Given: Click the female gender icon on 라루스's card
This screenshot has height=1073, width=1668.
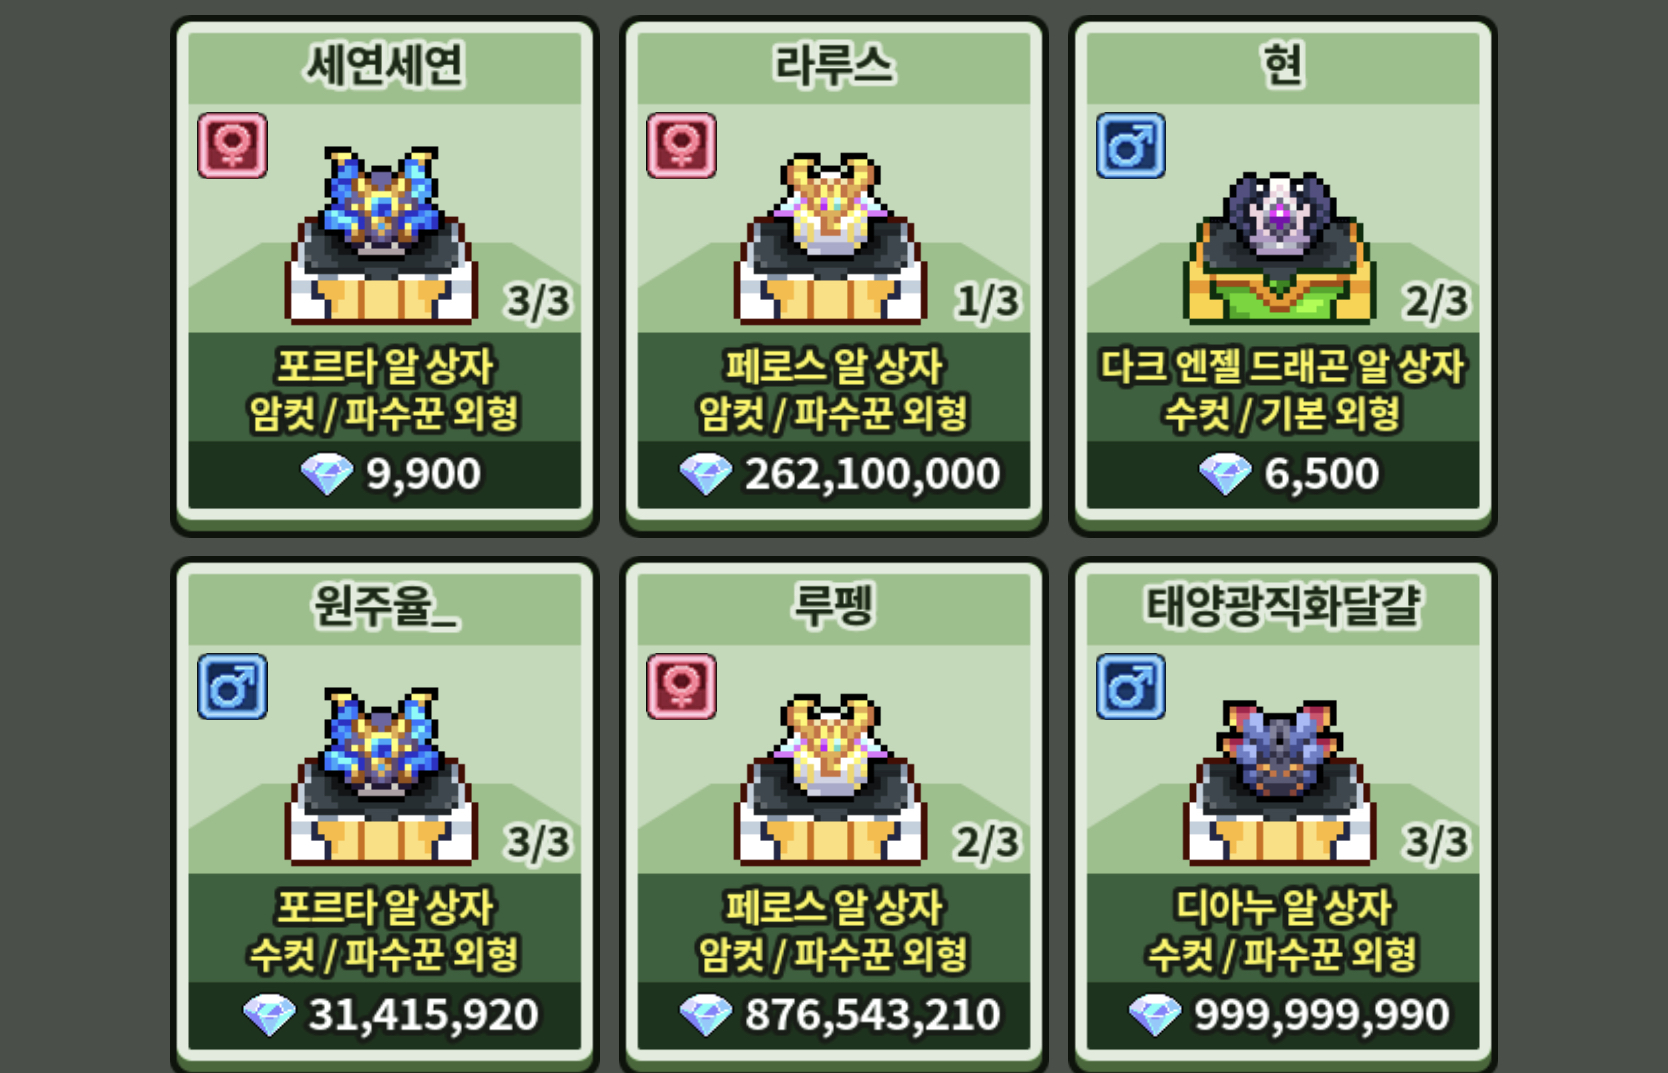Looking at the screenshot, I should click(681, 146).
